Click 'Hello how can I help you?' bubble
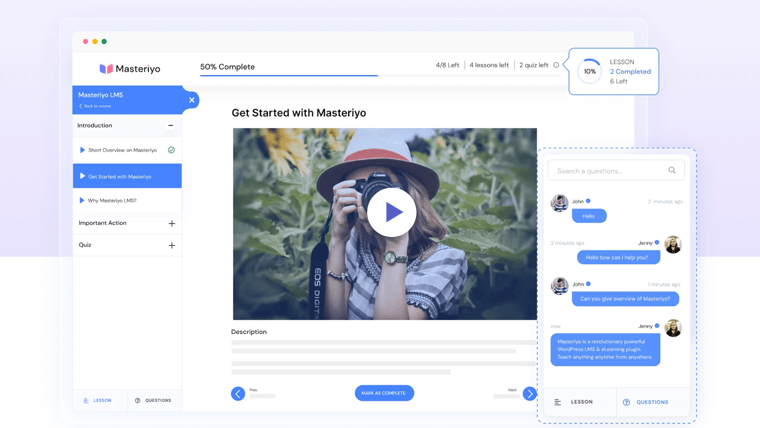 618,257
